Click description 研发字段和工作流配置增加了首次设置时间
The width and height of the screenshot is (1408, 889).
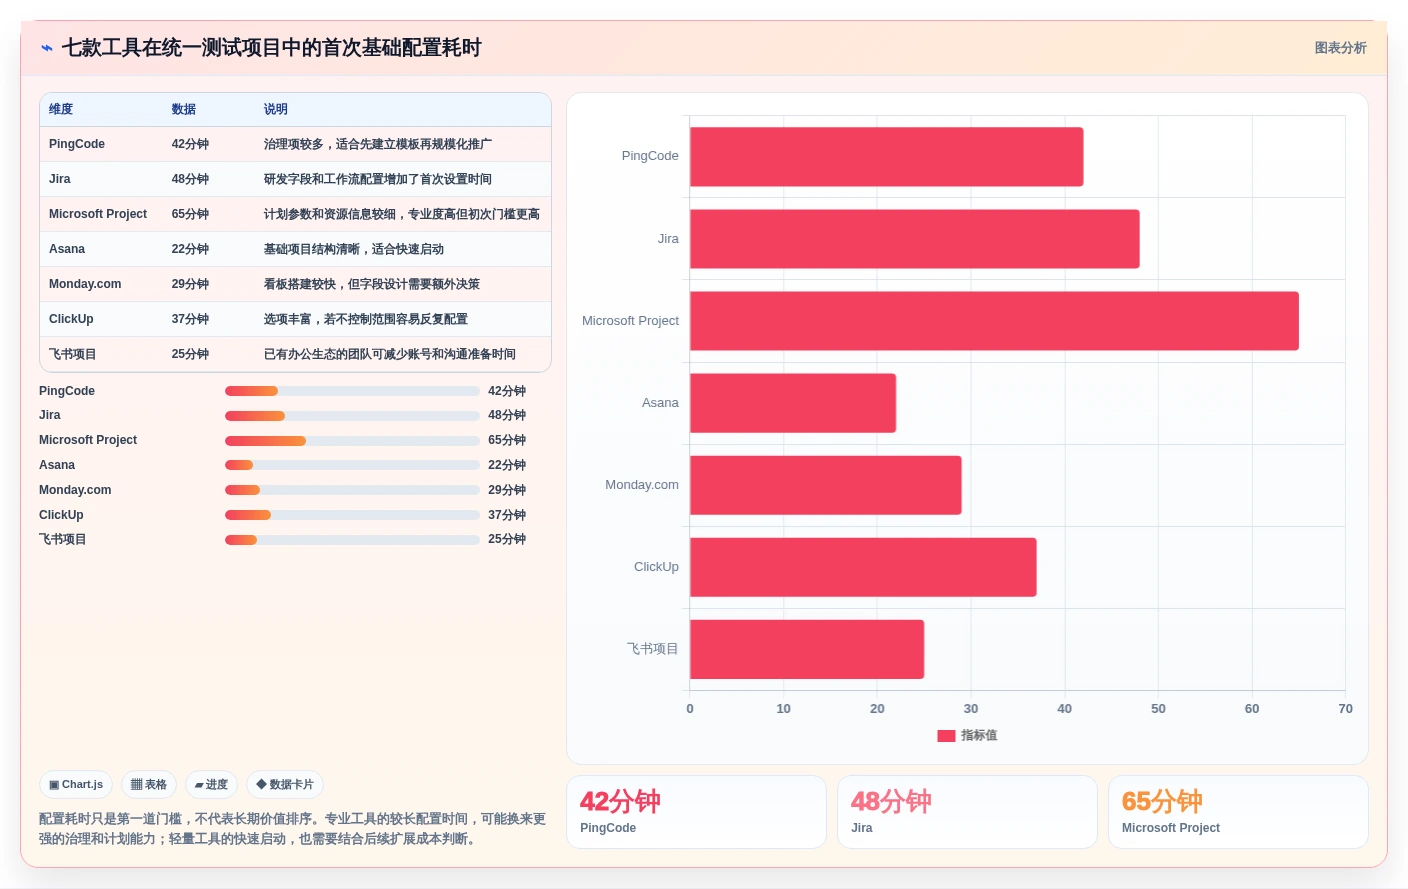pos(377,179)
